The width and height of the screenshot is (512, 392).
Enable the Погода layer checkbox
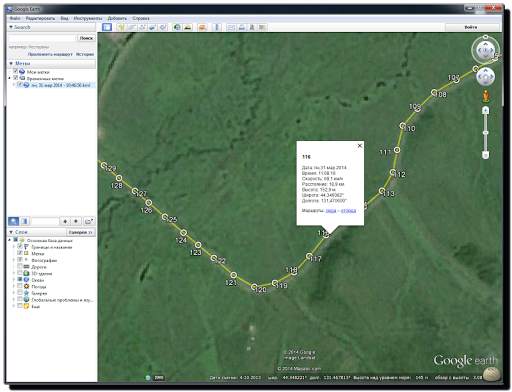click(x=20, y=286)
